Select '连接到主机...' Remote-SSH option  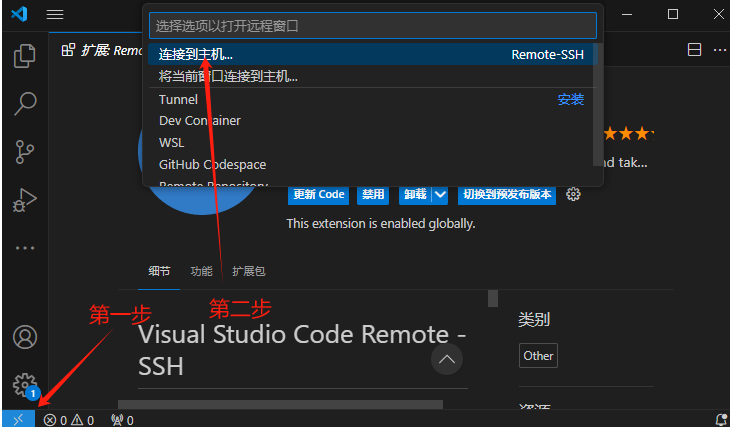click(373, 55)
